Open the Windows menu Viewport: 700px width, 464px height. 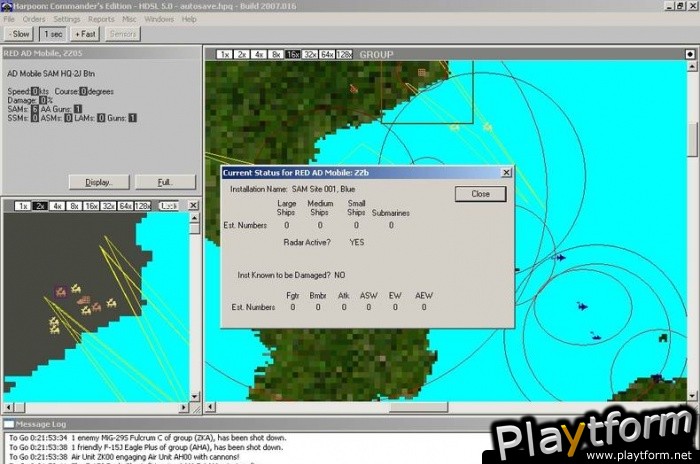click(x=159, y=19)
